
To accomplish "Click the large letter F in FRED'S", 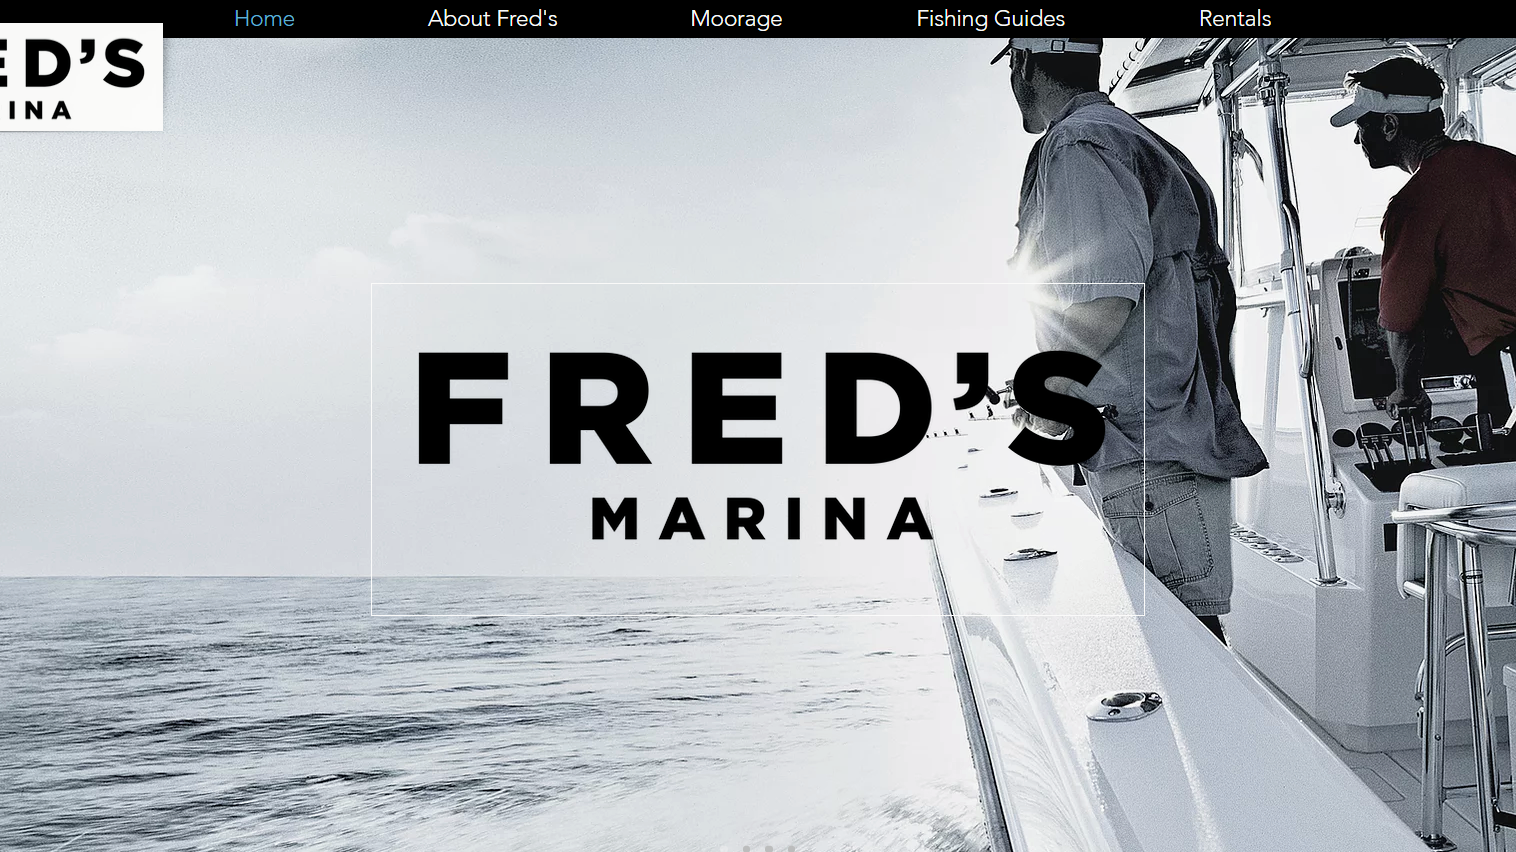I will click(462, 408).
